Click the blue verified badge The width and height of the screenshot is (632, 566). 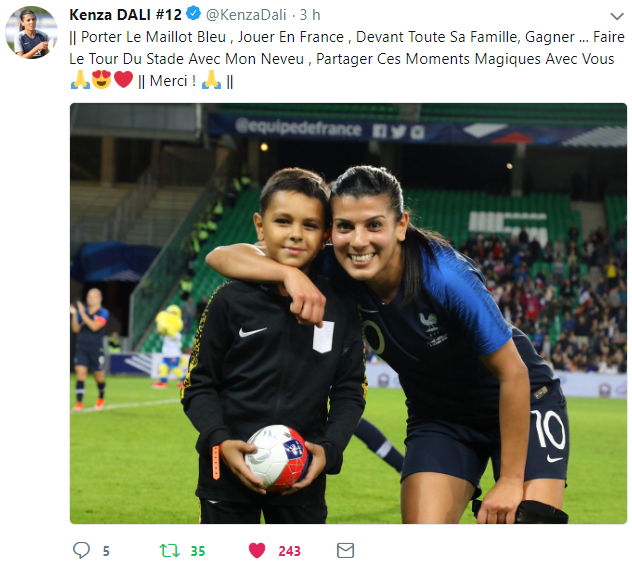click(193, 14)
